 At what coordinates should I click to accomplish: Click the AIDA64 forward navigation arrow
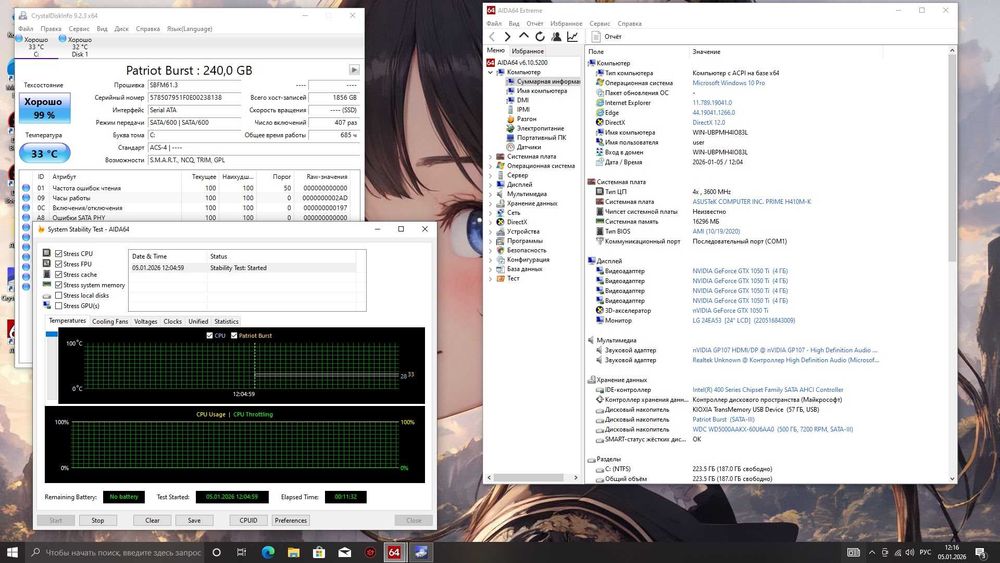point(507,37)
